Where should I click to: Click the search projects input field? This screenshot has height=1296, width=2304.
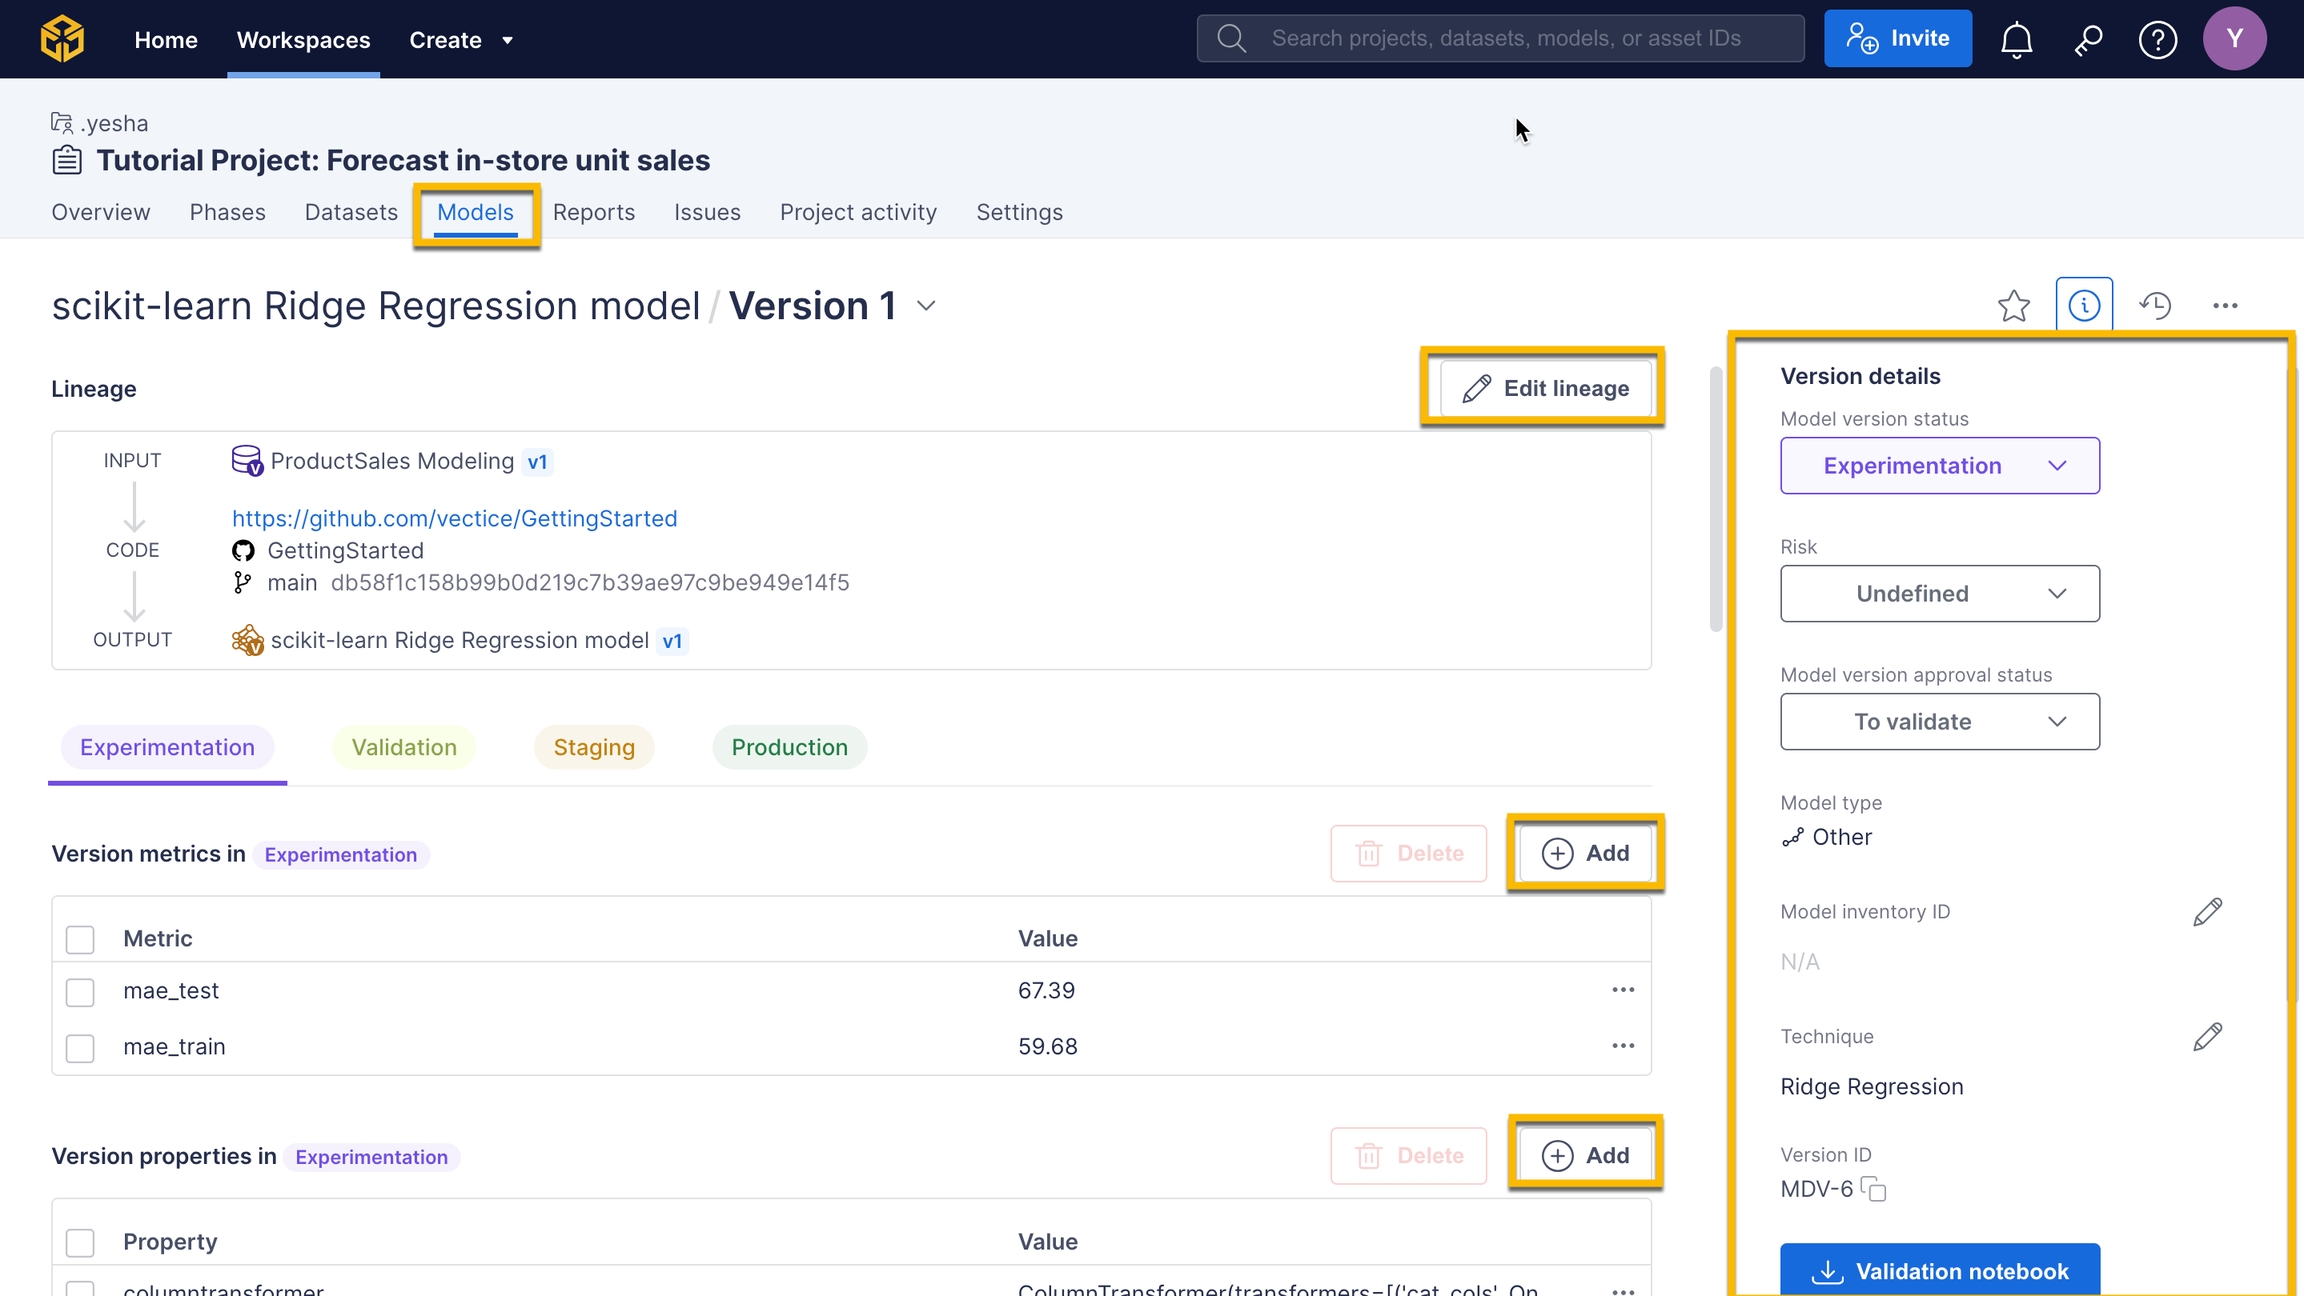(x=1505, y=38)
